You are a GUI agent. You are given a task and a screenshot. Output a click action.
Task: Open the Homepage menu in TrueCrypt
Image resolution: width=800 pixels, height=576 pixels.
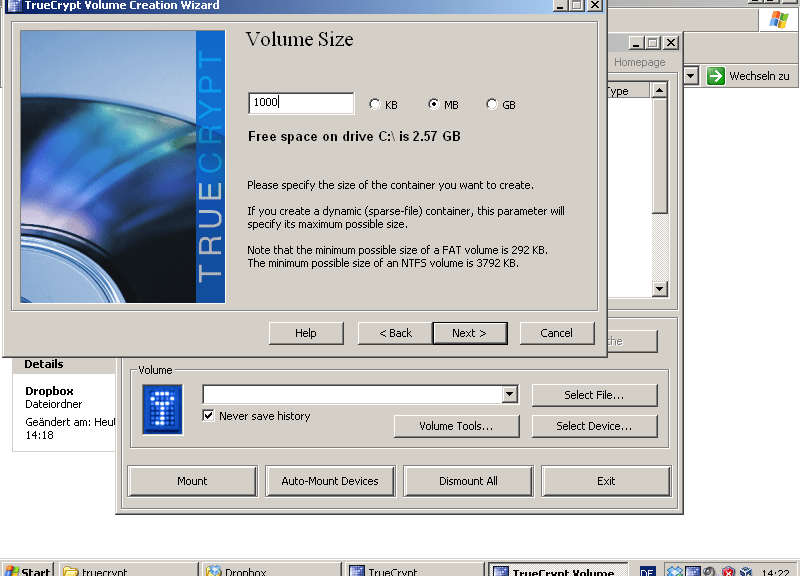coord(640,62)
